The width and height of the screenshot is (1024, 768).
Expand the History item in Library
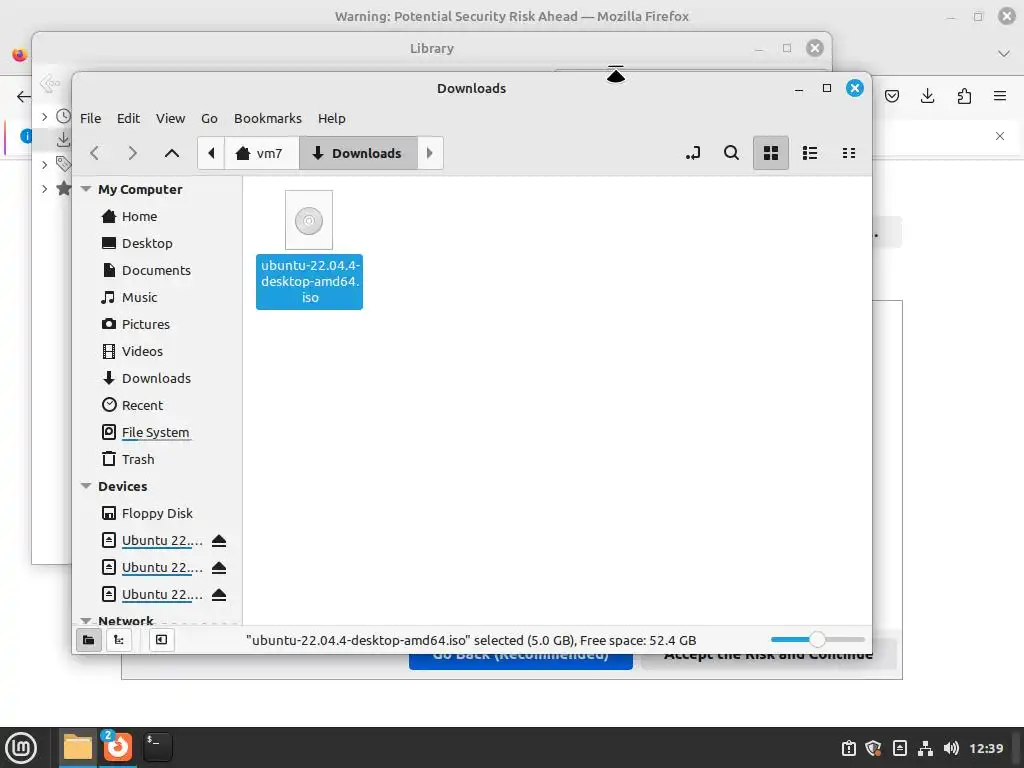[44, 117]
